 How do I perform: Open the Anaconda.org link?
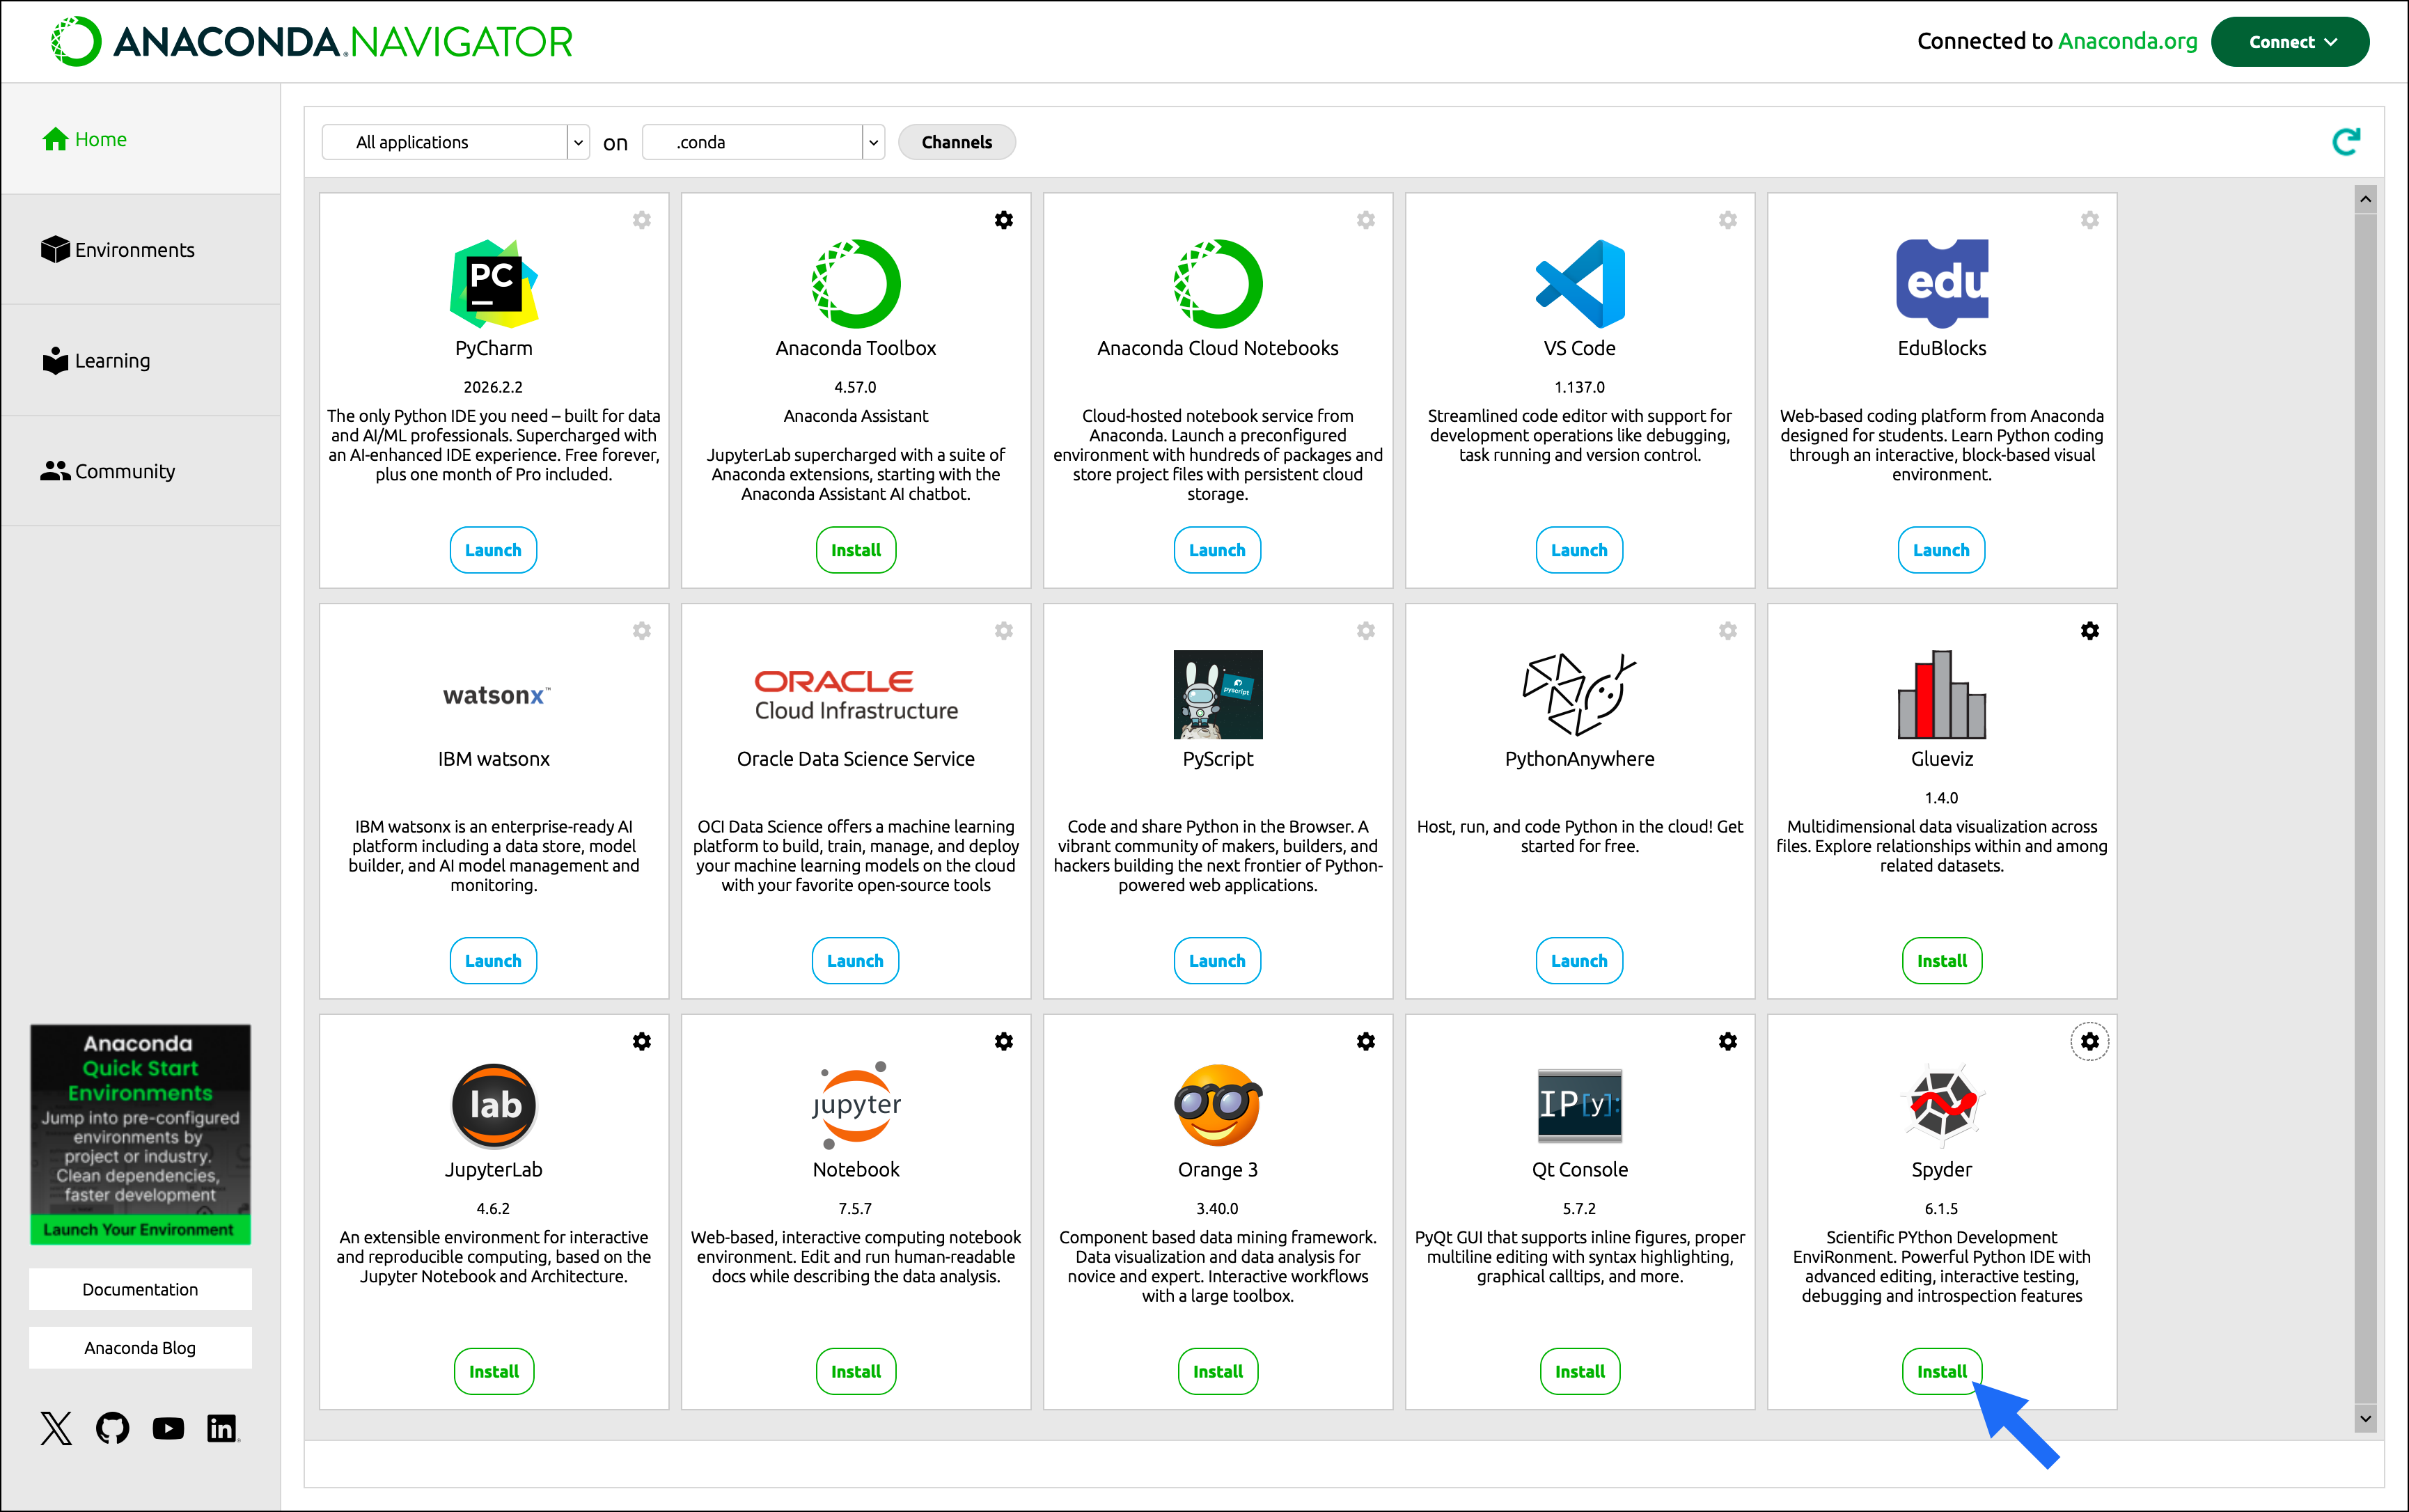[2127, 41]
